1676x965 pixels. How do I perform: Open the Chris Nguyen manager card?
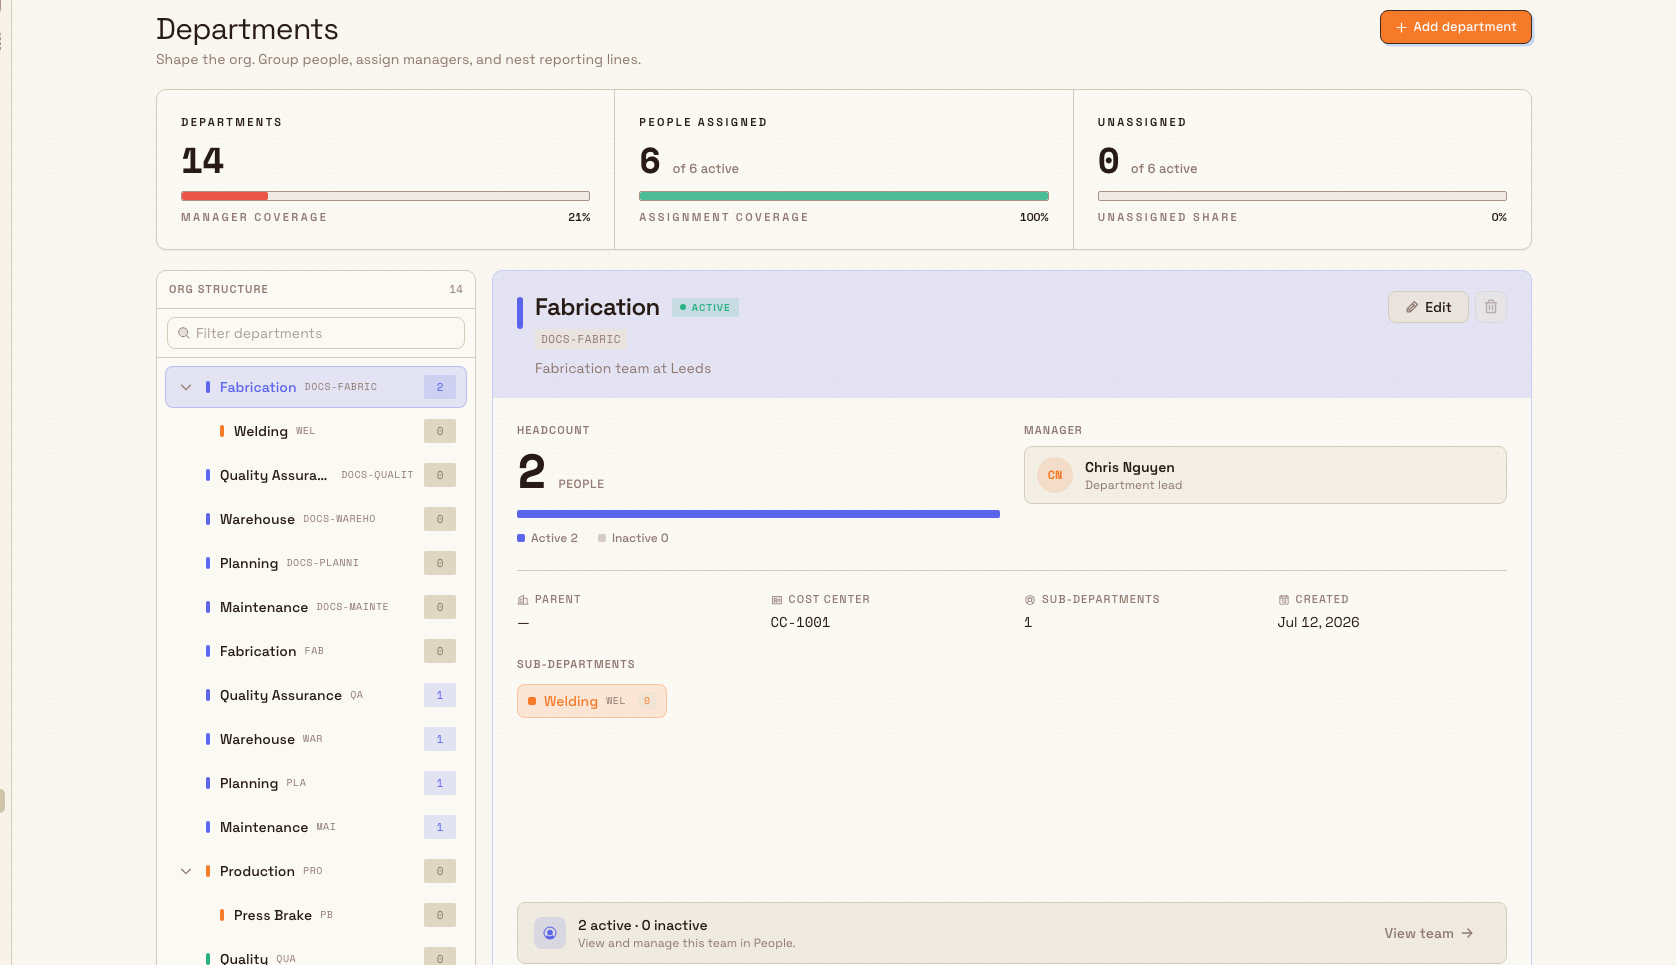pyautogui.click(x=1265, y=475)
